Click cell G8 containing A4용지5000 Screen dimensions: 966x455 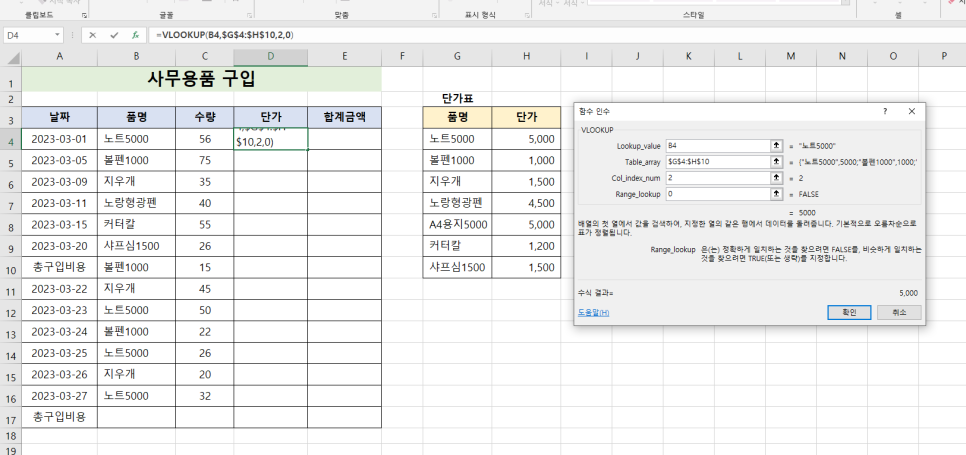pyautogui.click(x=457, y=225)
